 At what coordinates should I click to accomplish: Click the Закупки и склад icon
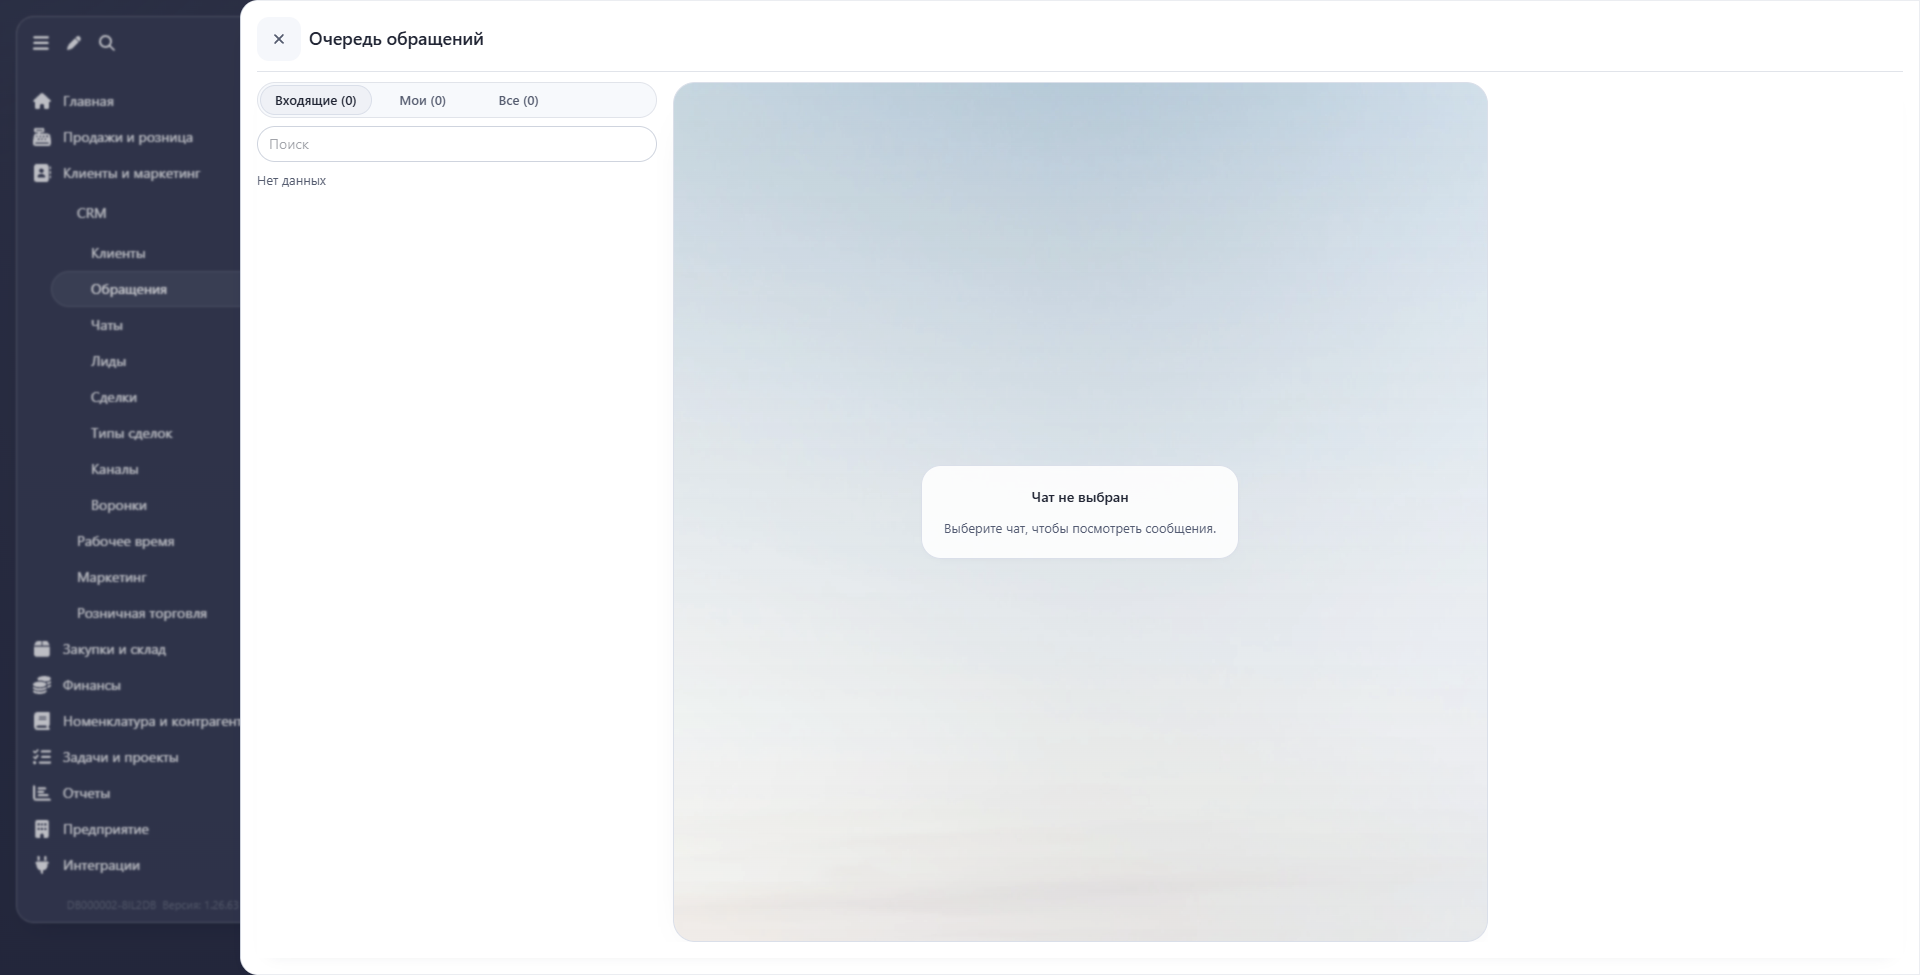pyautogui.click(x=42, y=649)
